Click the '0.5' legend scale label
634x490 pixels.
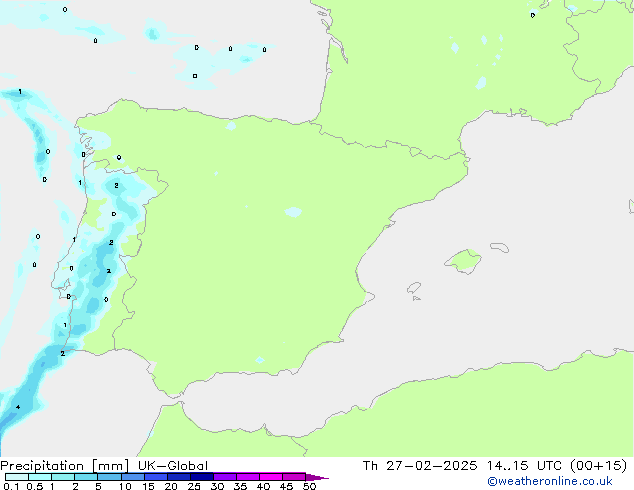click(34, 486)
